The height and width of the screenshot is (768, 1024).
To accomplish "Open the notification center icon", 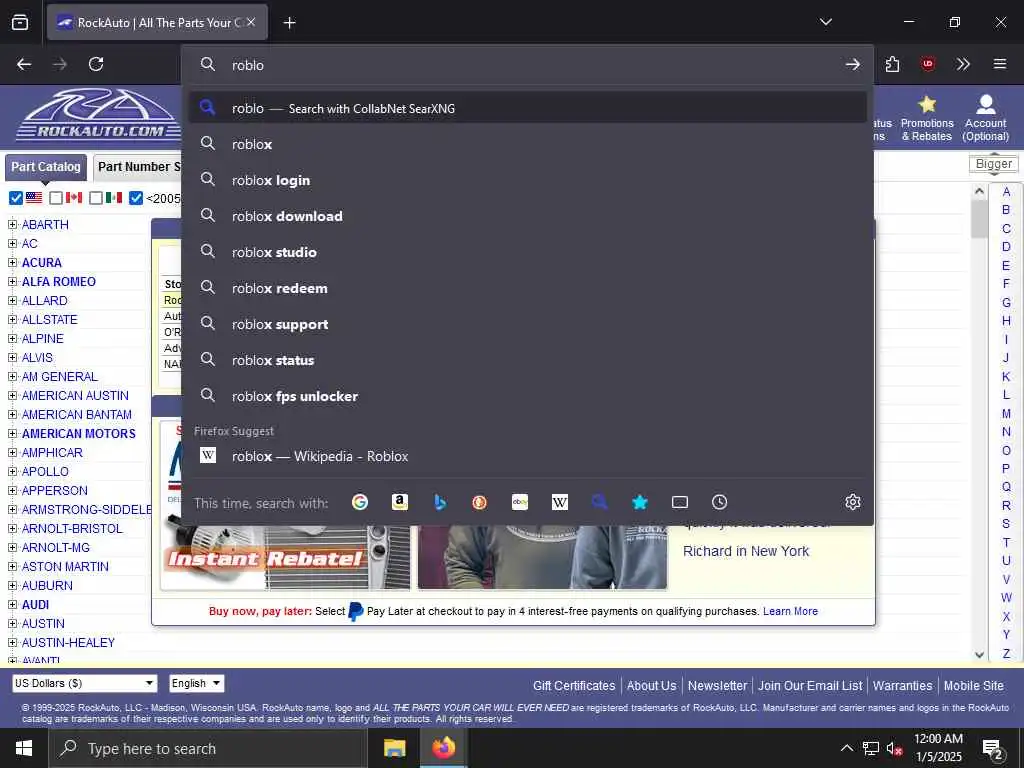I will click(993, 748).
